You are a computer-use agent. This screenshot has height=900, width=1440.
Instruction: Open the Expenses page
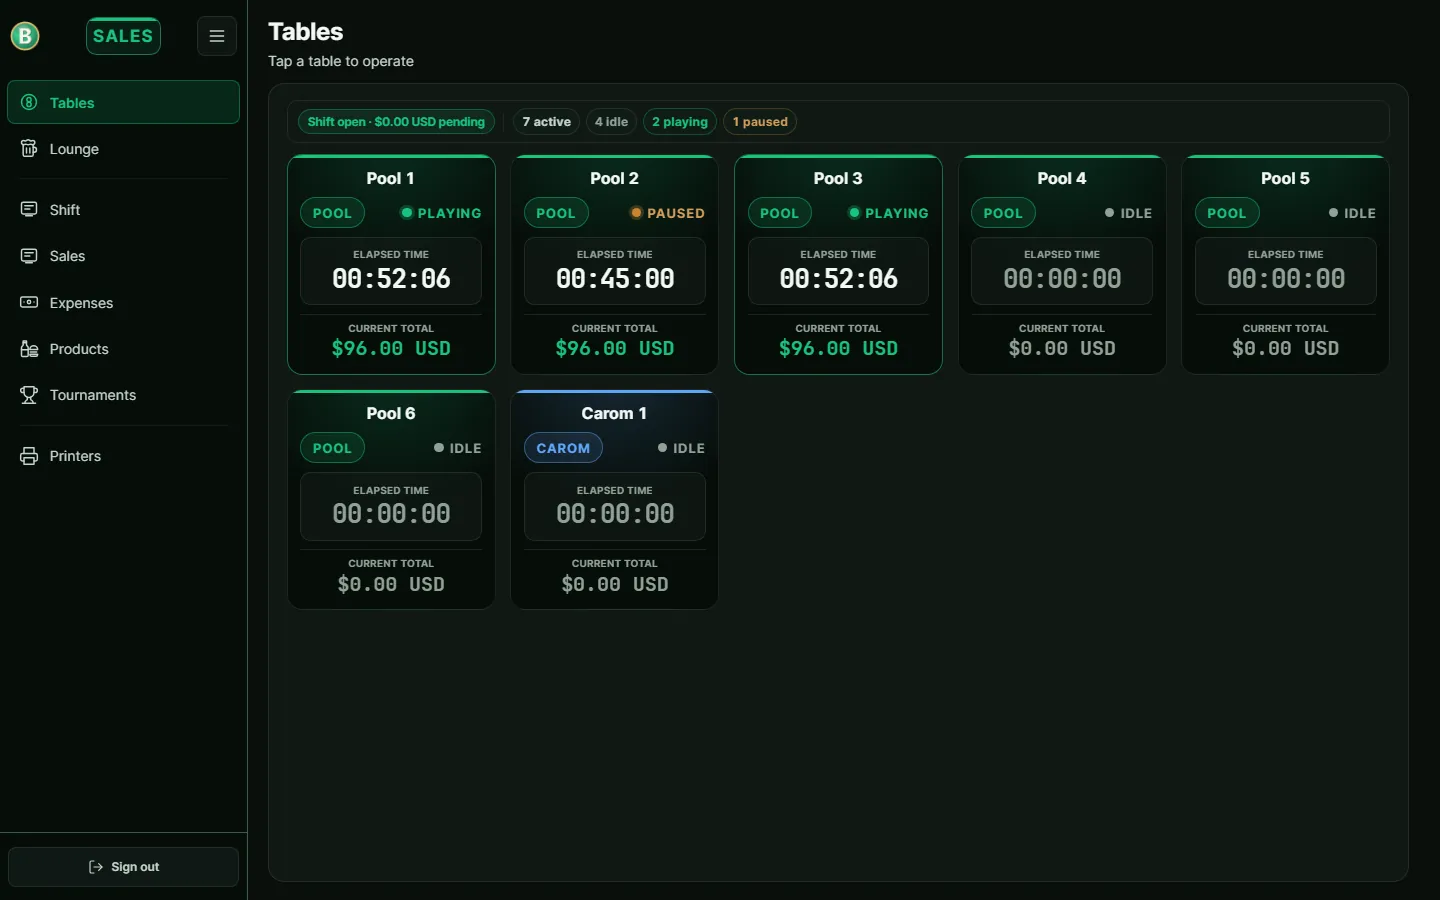pyautogui.click(x=123, y=302)
